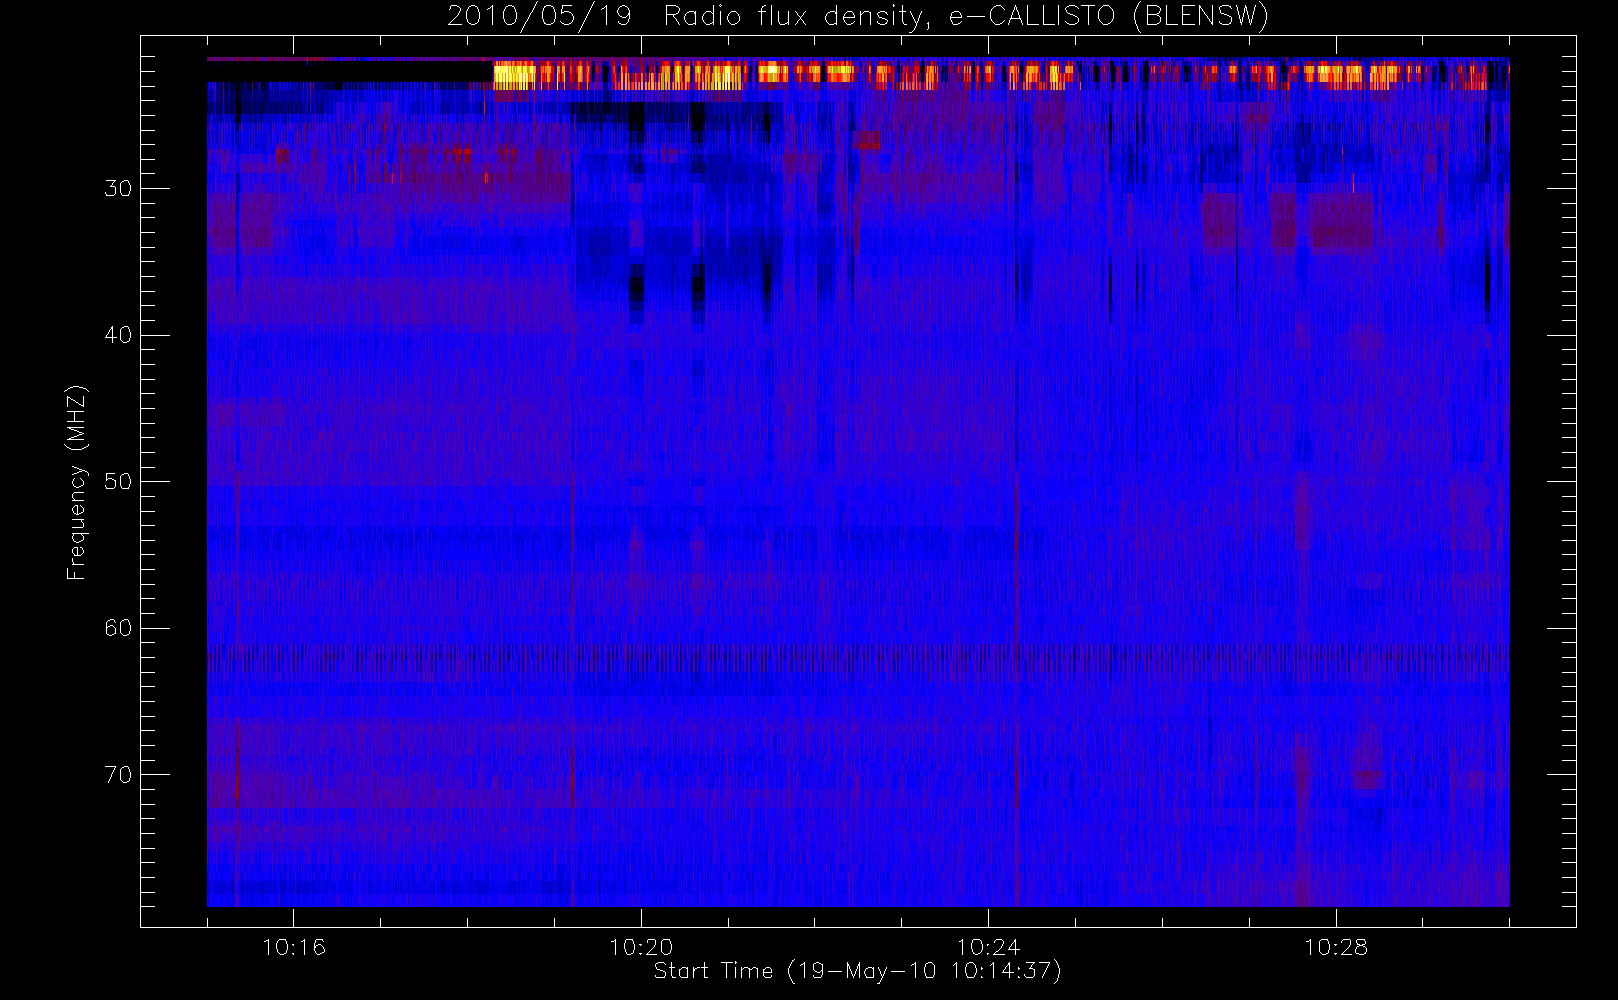Click the 10:16 time tick label

(x=294, y=947)
